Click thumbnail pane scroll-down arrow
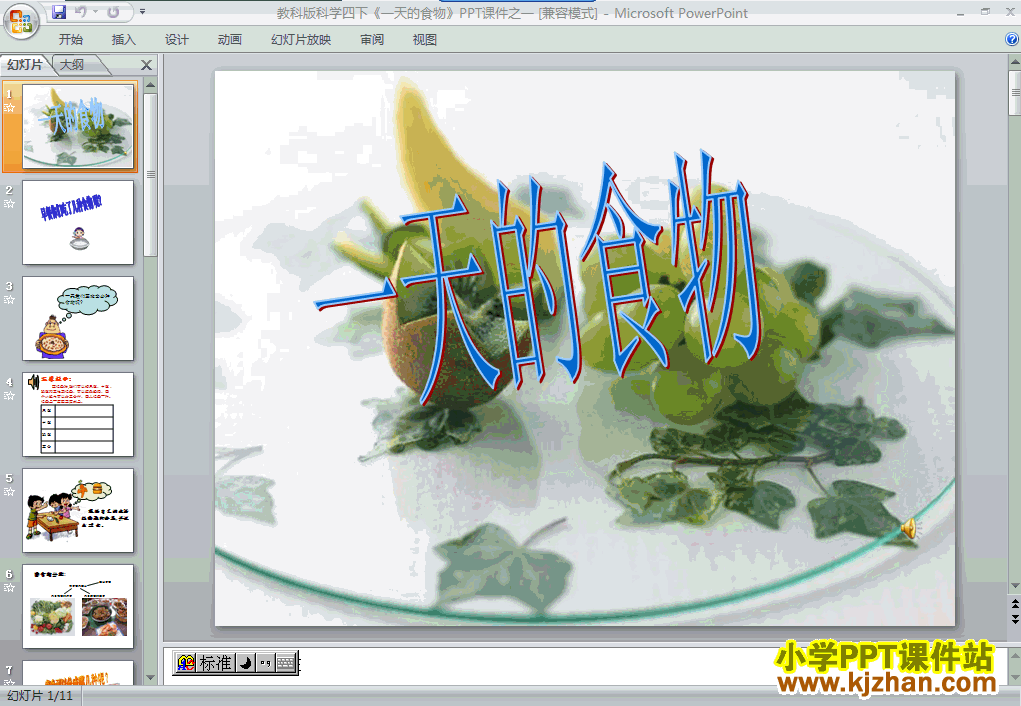 [150, 677]
